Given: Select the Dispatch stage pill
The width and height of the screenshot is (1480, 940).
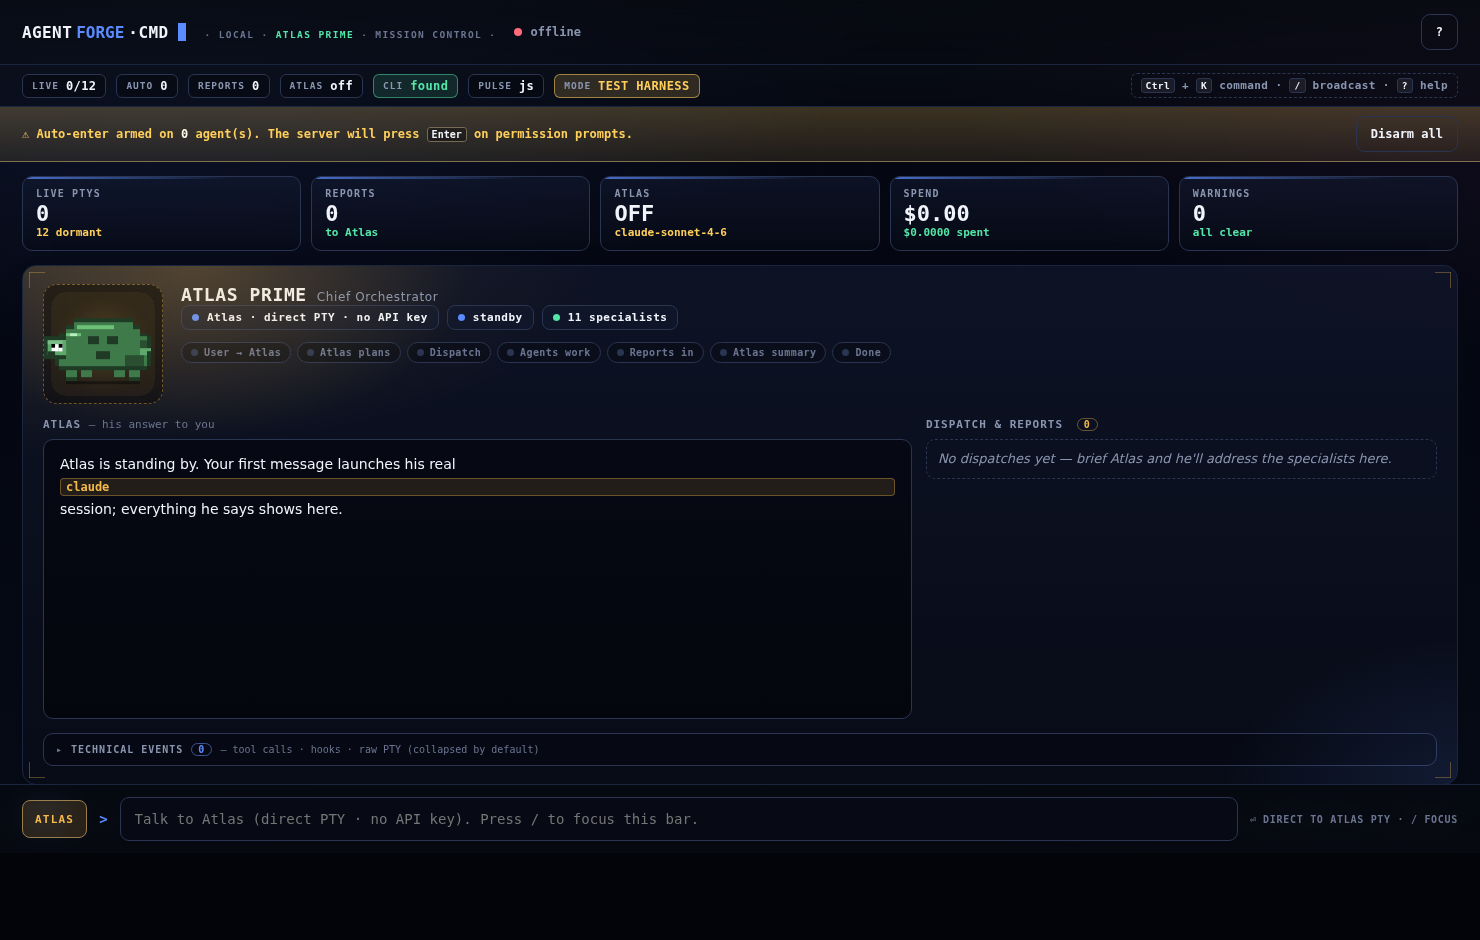Looking at the screenshot, I should pos(449,352).
